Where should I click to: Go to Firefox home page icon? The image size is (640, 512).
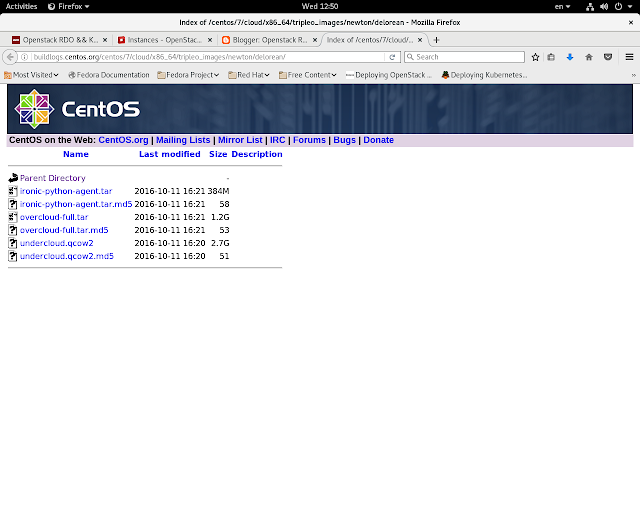pos(589,57)
